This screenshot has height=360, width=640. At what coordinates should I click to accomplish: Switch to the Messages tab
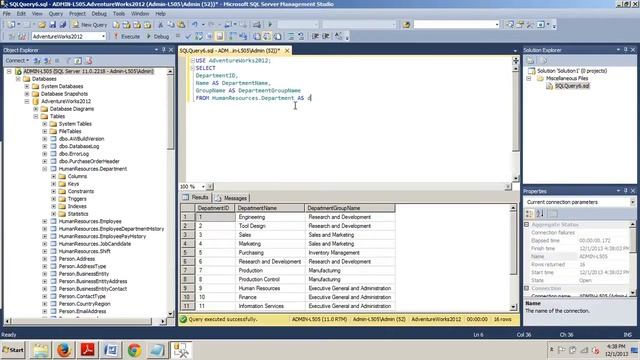[x=231, y=198]
